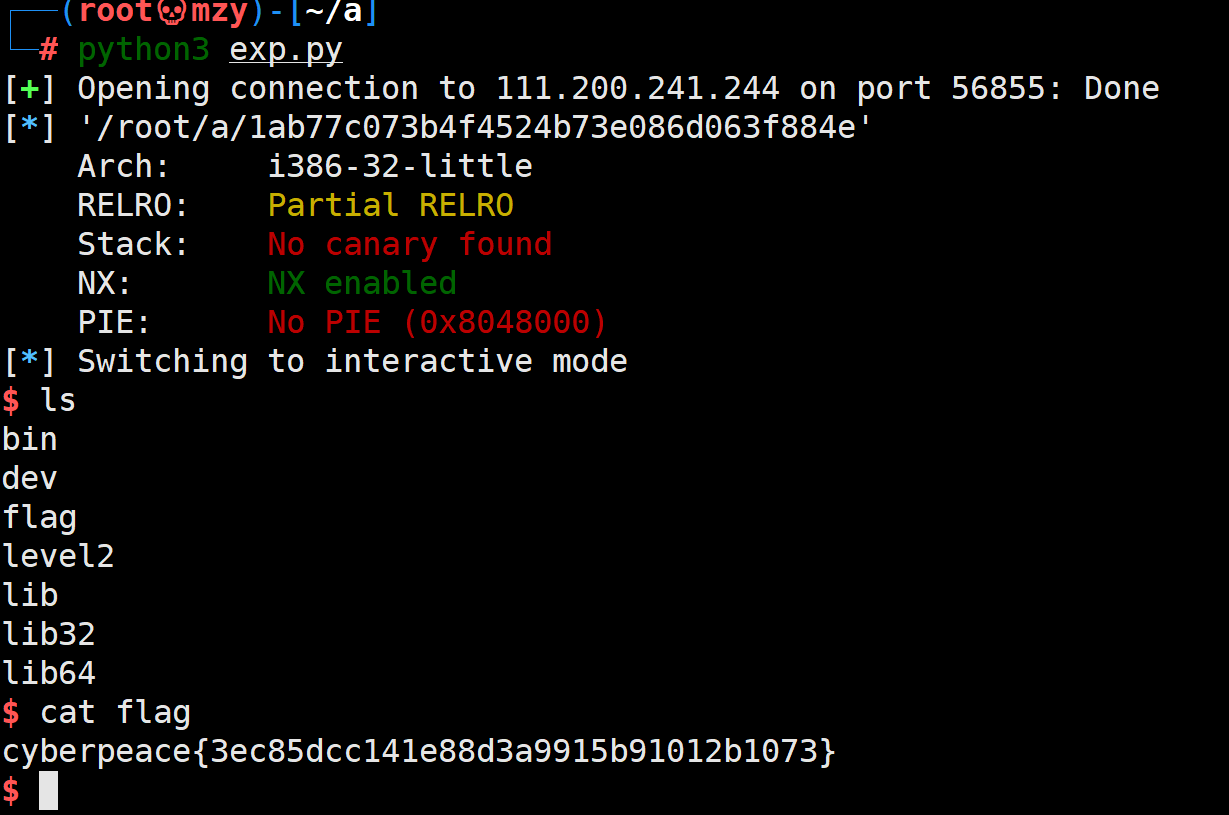Click the NX enabled text
The image size is (1229, 815).
click(362, 283)
